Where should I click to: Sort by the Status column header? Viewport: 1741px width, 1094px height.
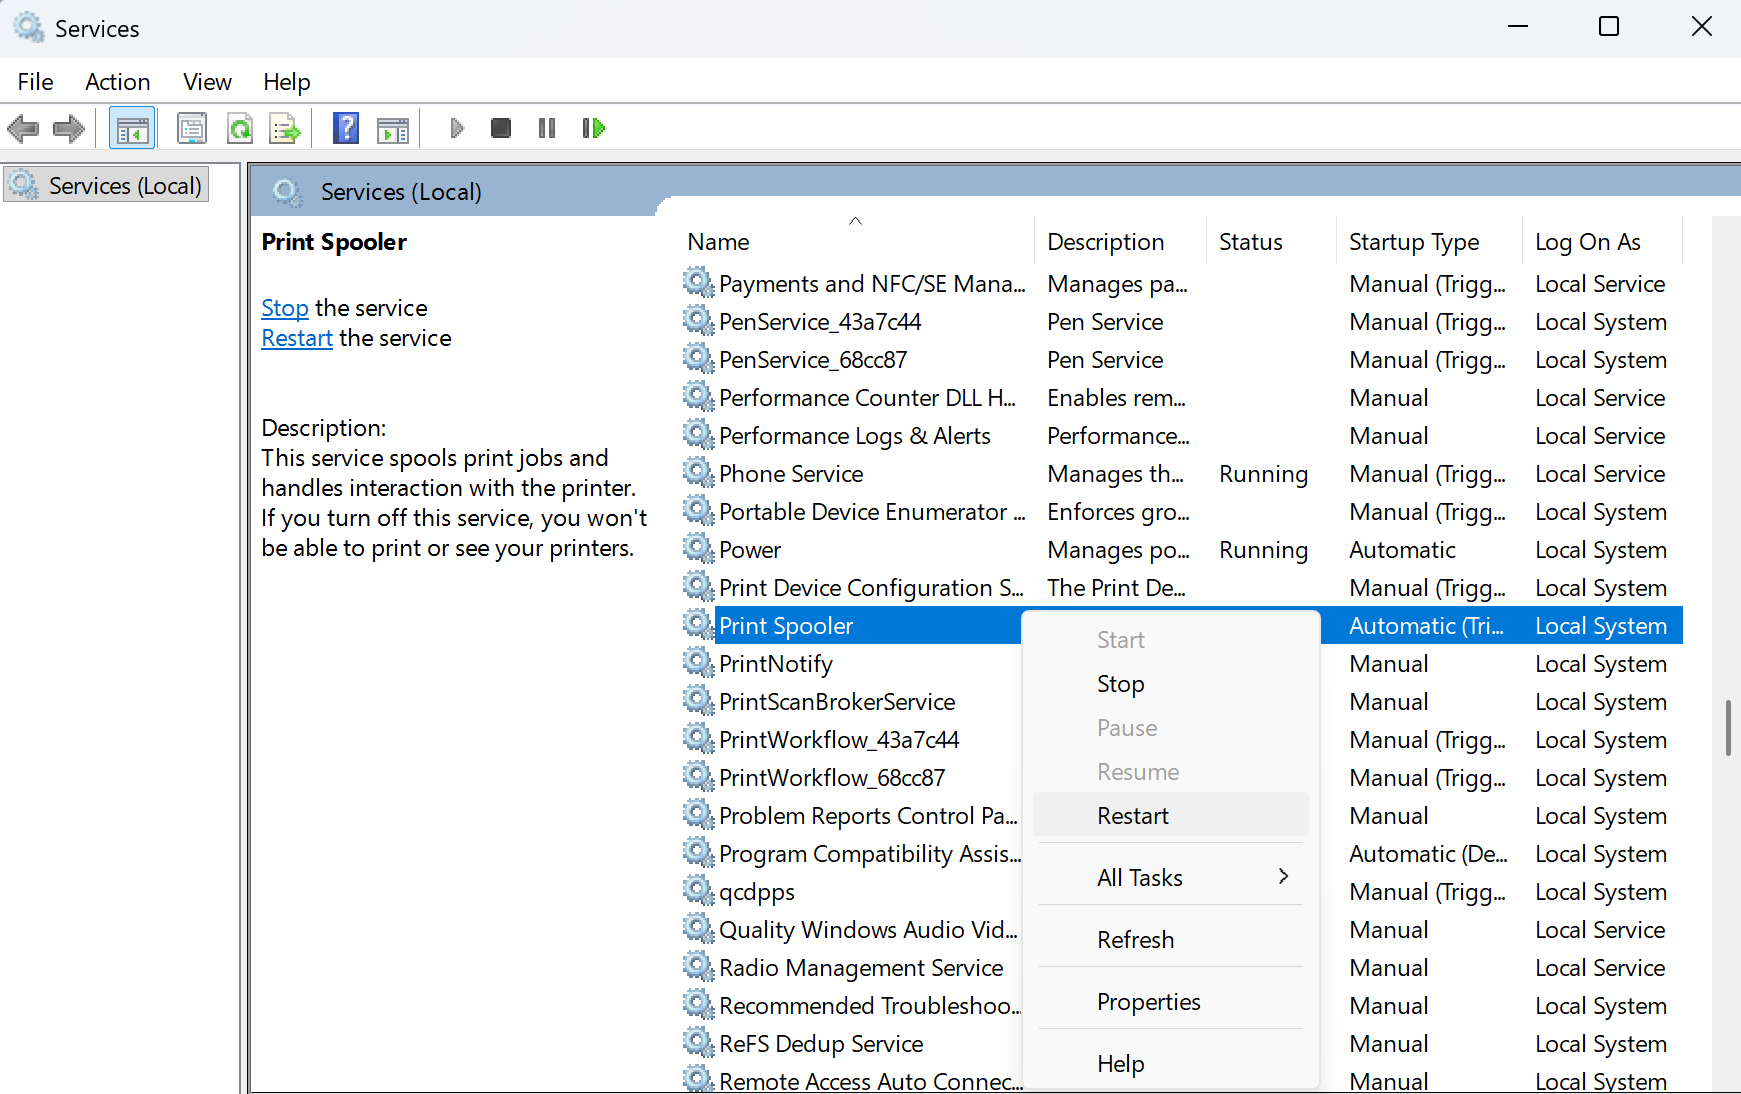point(1271,242)
